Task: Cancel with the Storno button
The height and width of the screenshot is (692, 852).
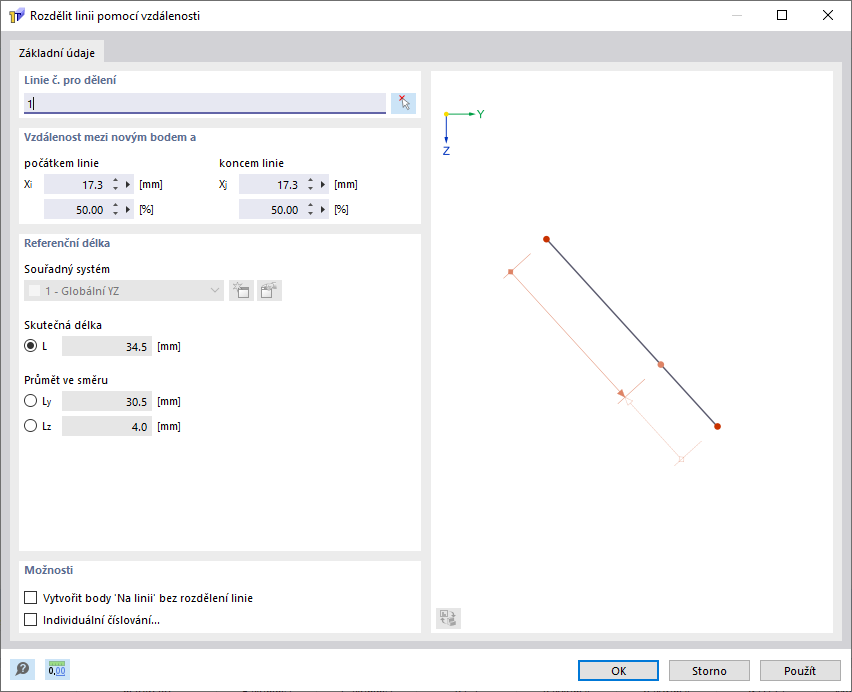Action: click(709, 671)
